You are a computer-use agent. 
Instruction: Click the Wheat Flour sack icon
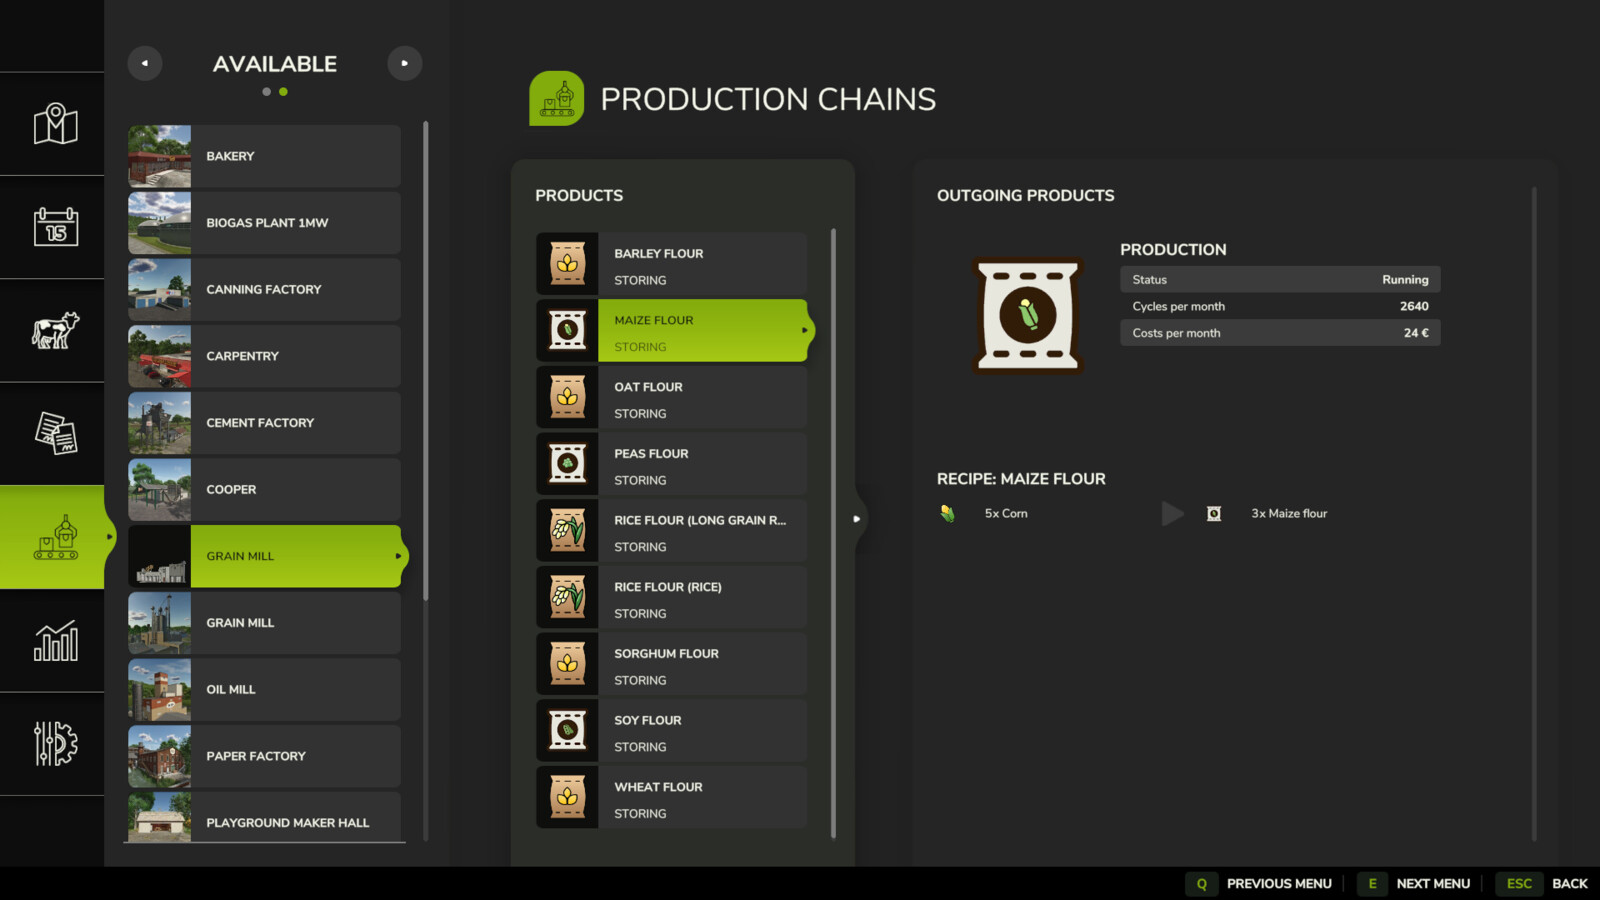pos(567,797)
